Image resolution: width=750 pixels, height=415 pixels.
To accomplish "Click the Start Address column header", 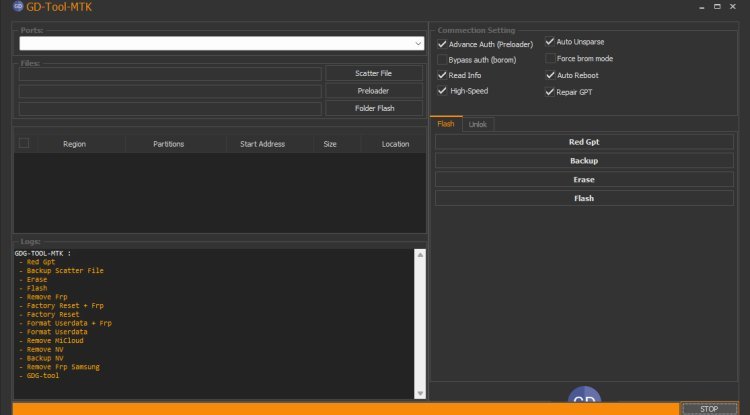I will (262, 144).
